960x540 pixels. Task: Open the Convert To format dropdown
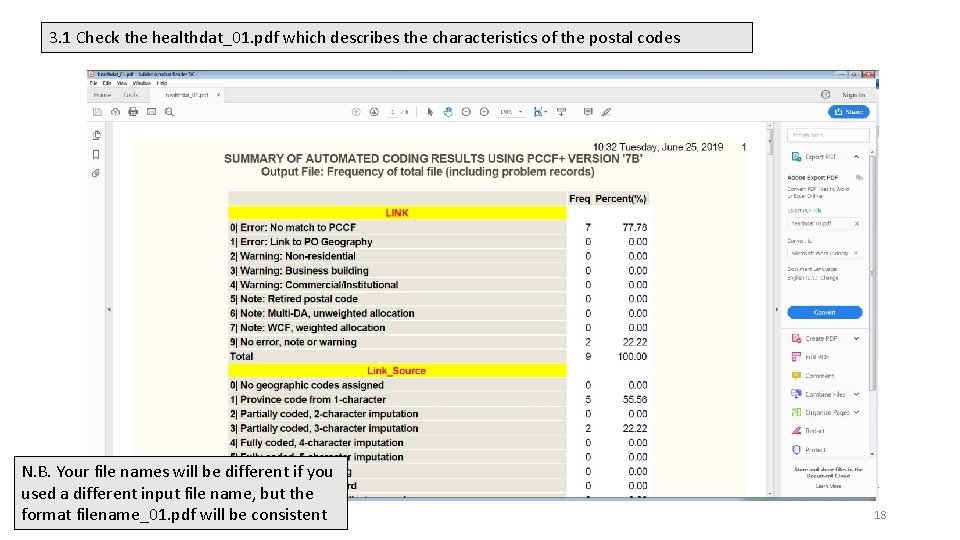tap(825, 253)
